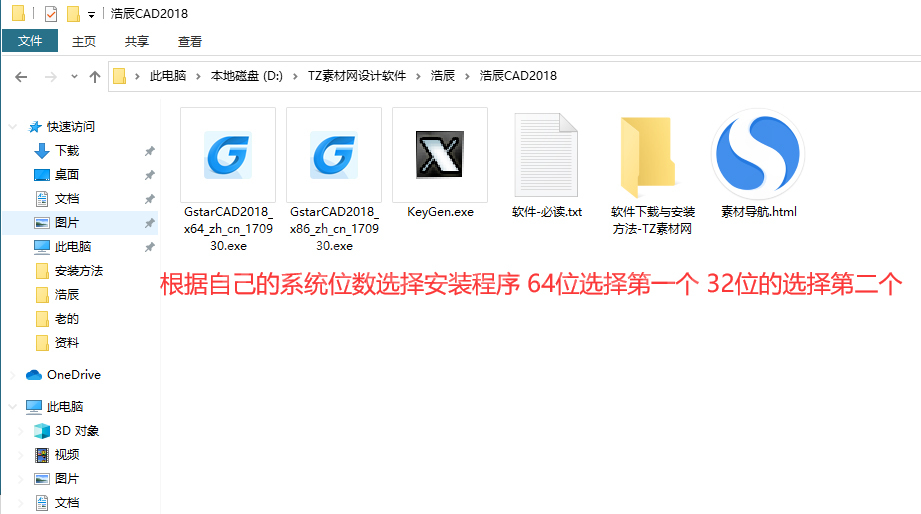The width and height of the screenshot is (921, 514).
Task: Open 老的 folder in sidebar
Action: pos(67,319)
